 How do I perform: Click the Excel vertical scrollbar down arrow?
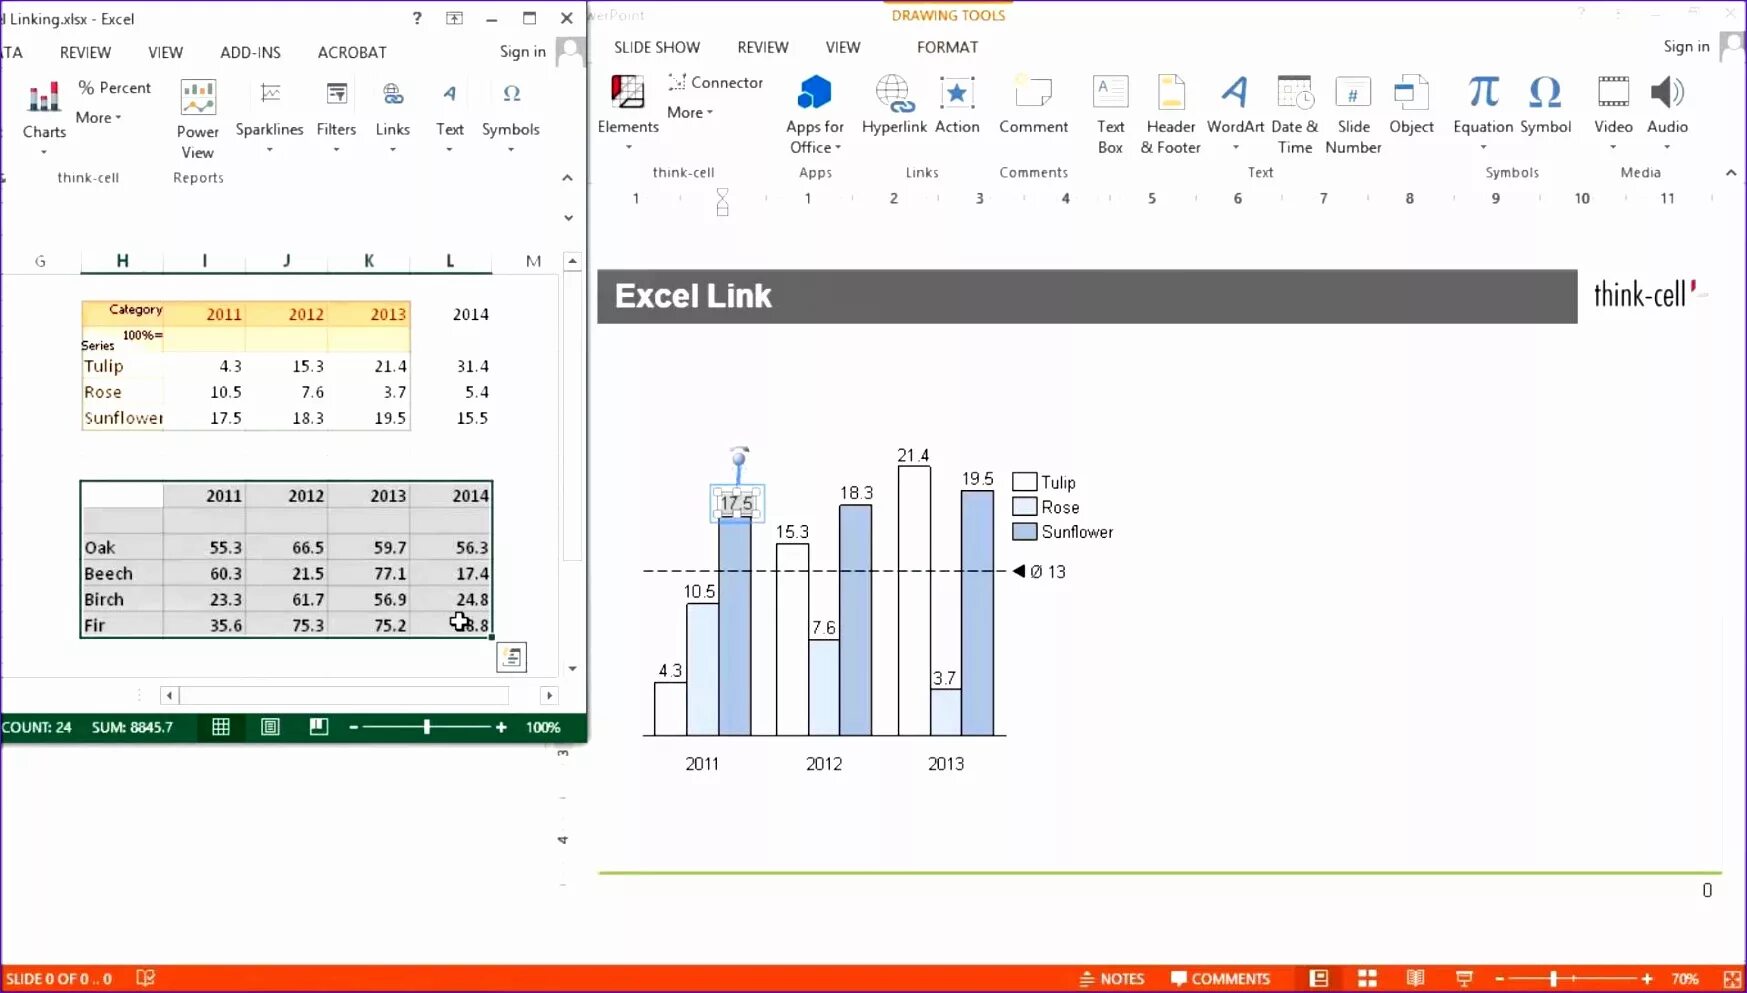pyautogui.click(x=572, y=668)
